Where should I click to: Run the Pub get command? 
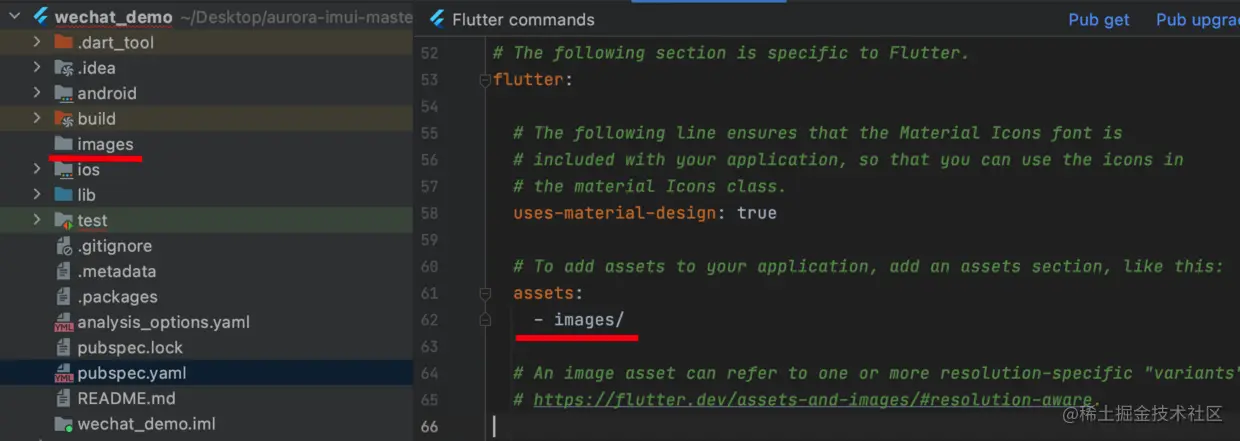coord(1099,20)
